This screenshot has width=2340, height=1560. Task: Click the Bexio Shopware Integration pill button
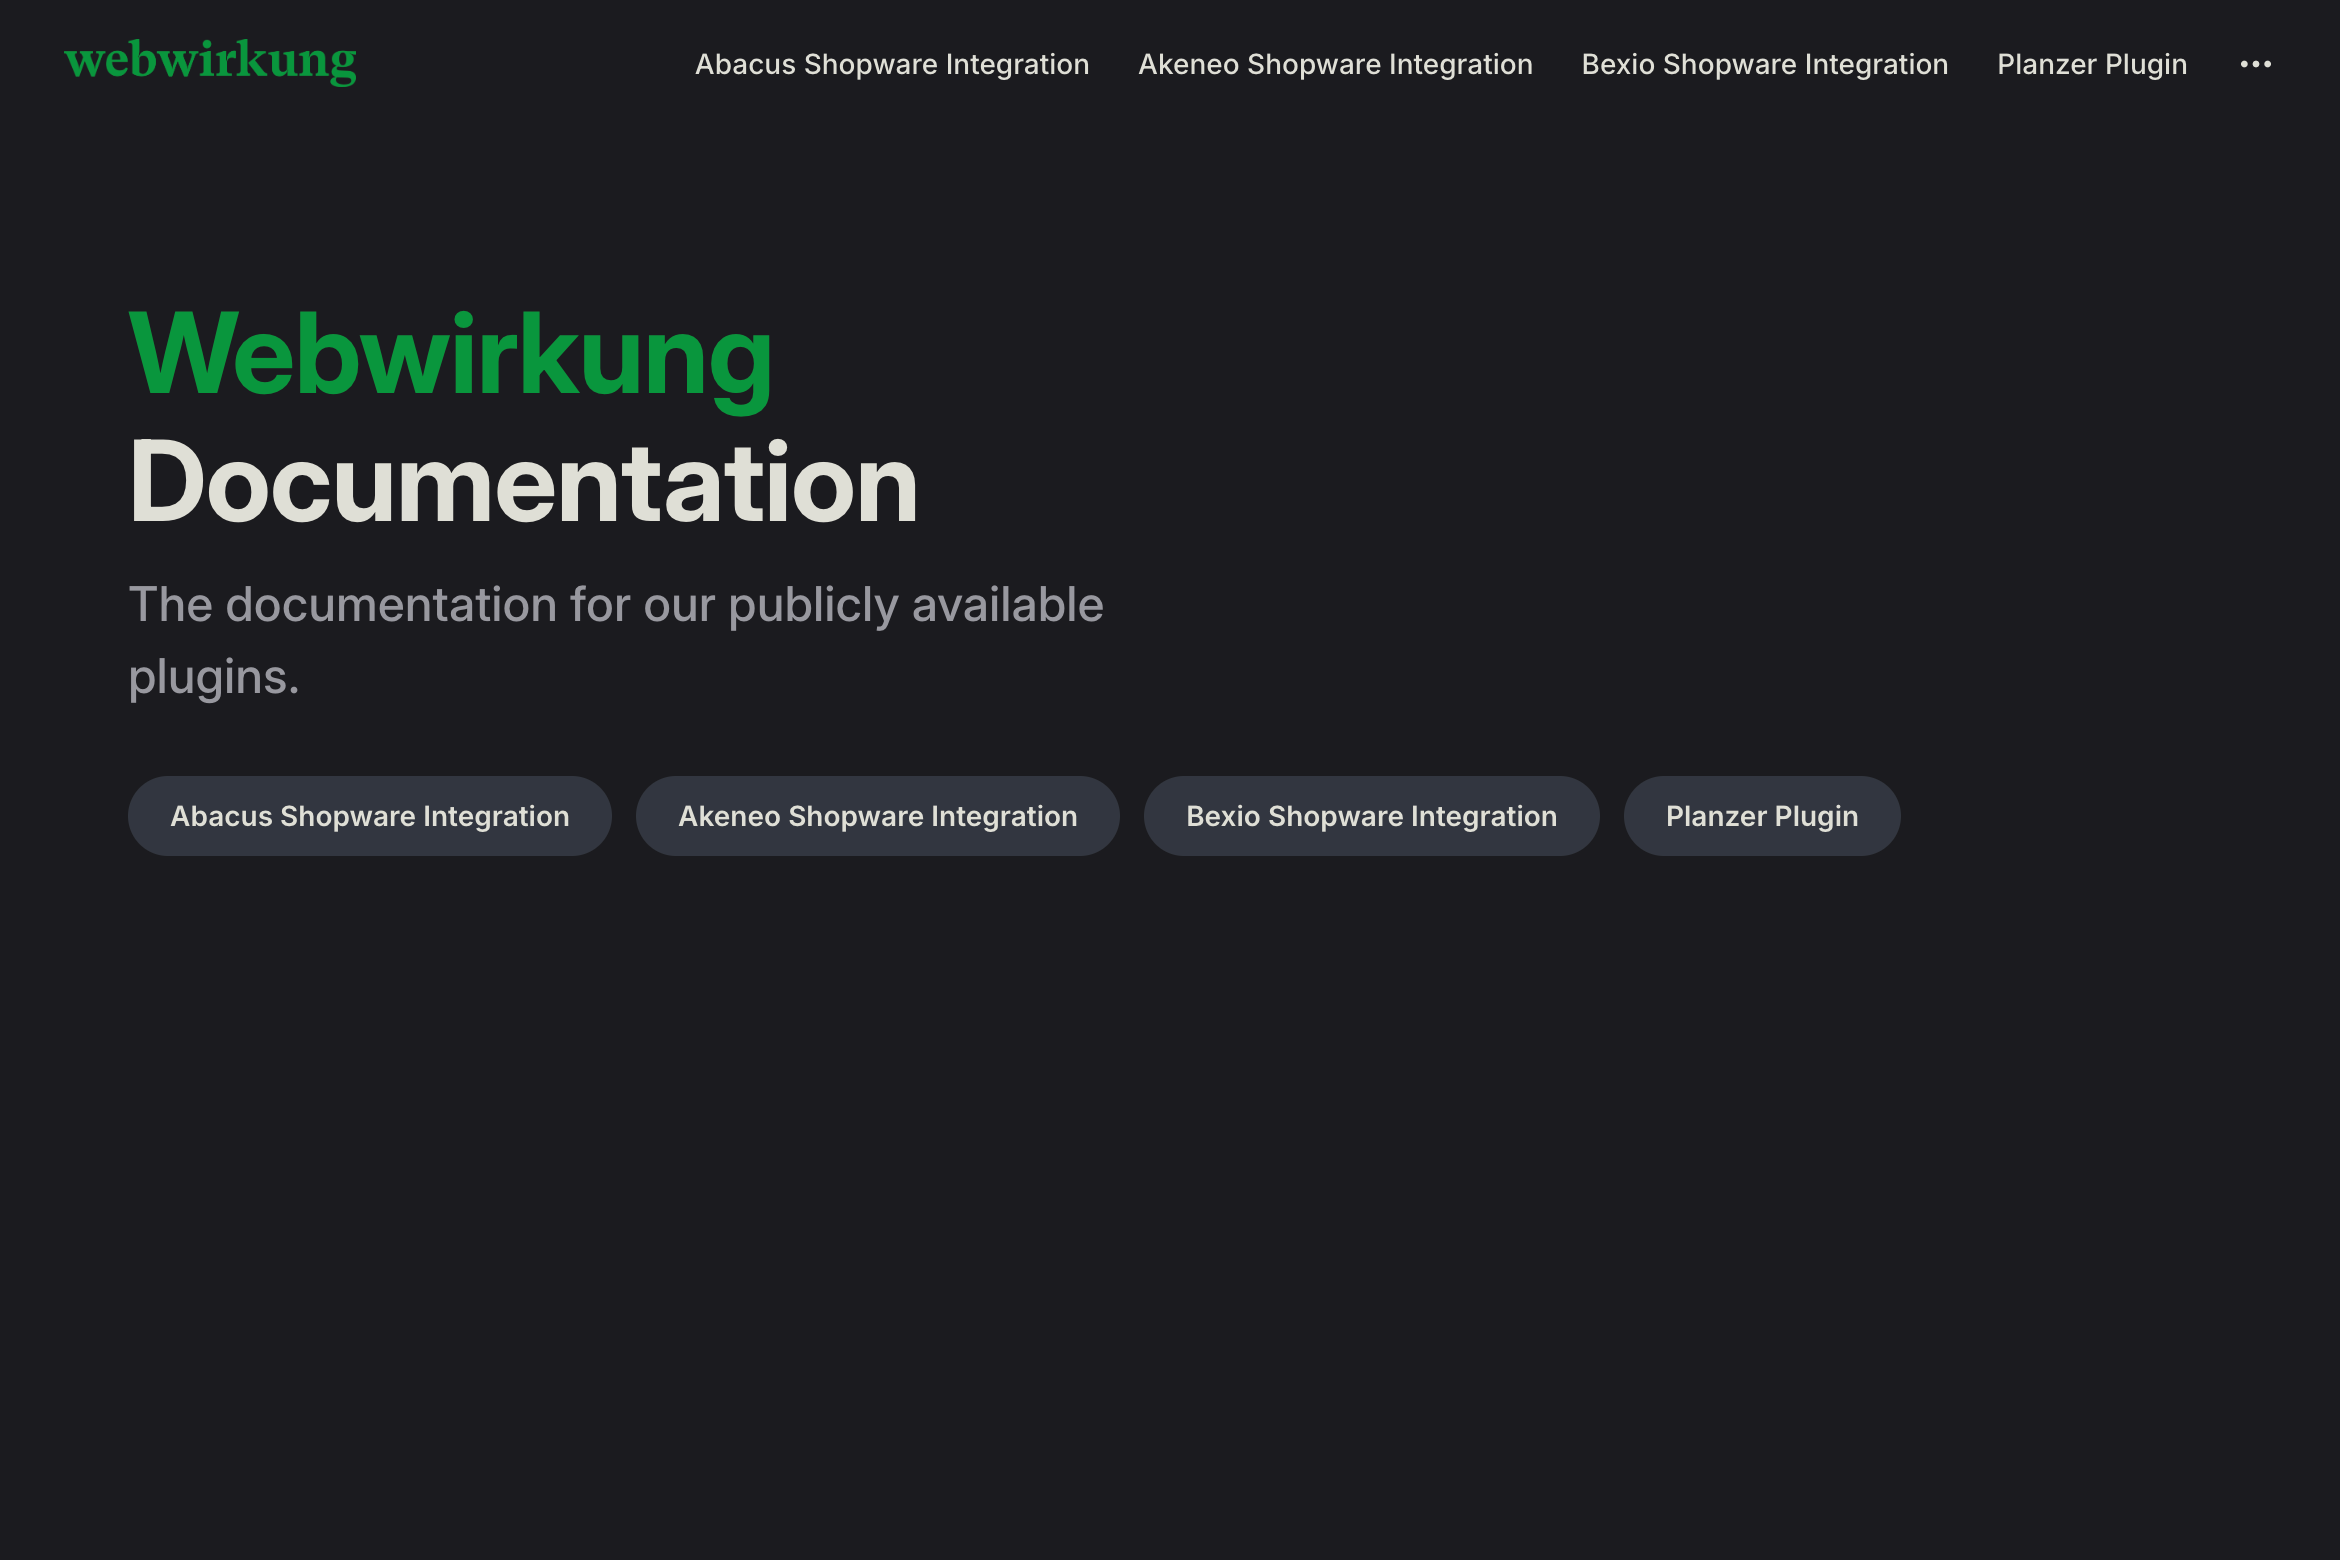[1371, 816]
